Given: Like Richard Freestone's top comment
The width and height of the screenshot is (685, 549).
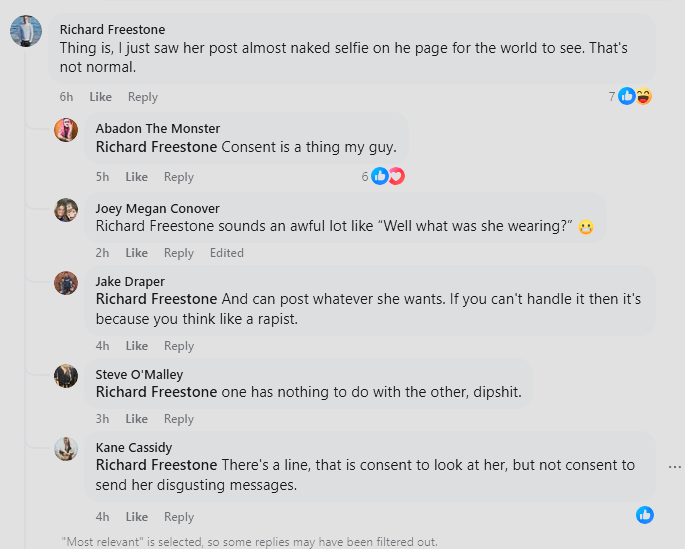Looking at the screenshot, I should [x=100, y=97].
